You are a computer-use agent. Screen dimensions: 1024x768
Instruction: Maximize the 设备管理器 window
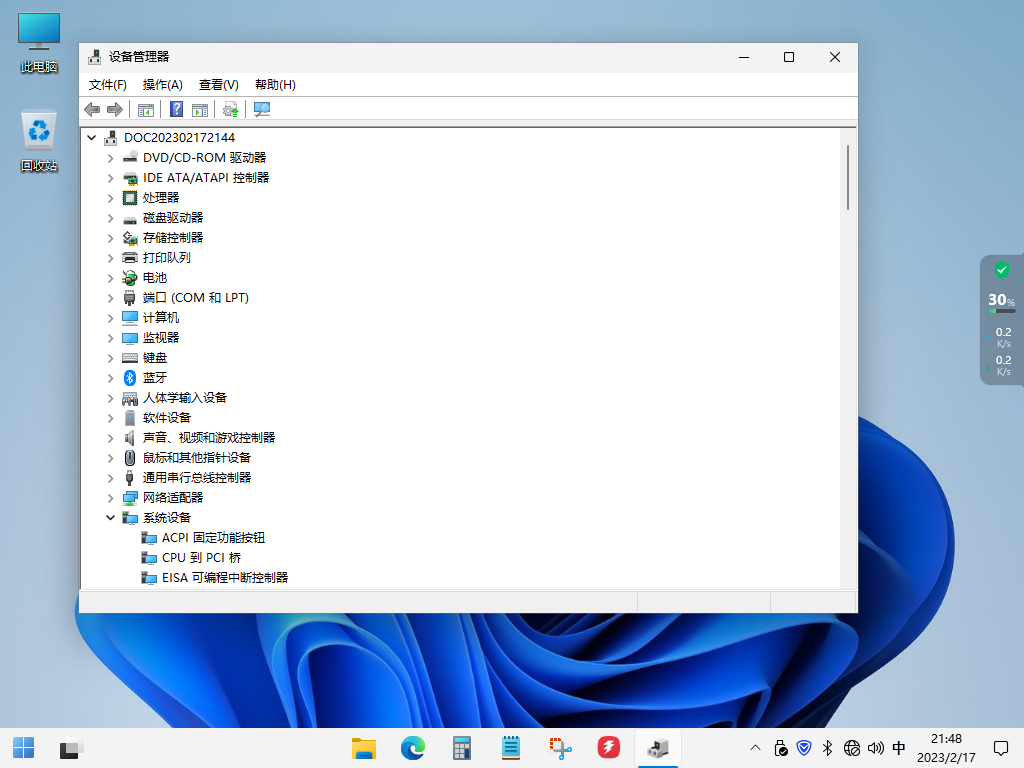[x=789, y=57]
